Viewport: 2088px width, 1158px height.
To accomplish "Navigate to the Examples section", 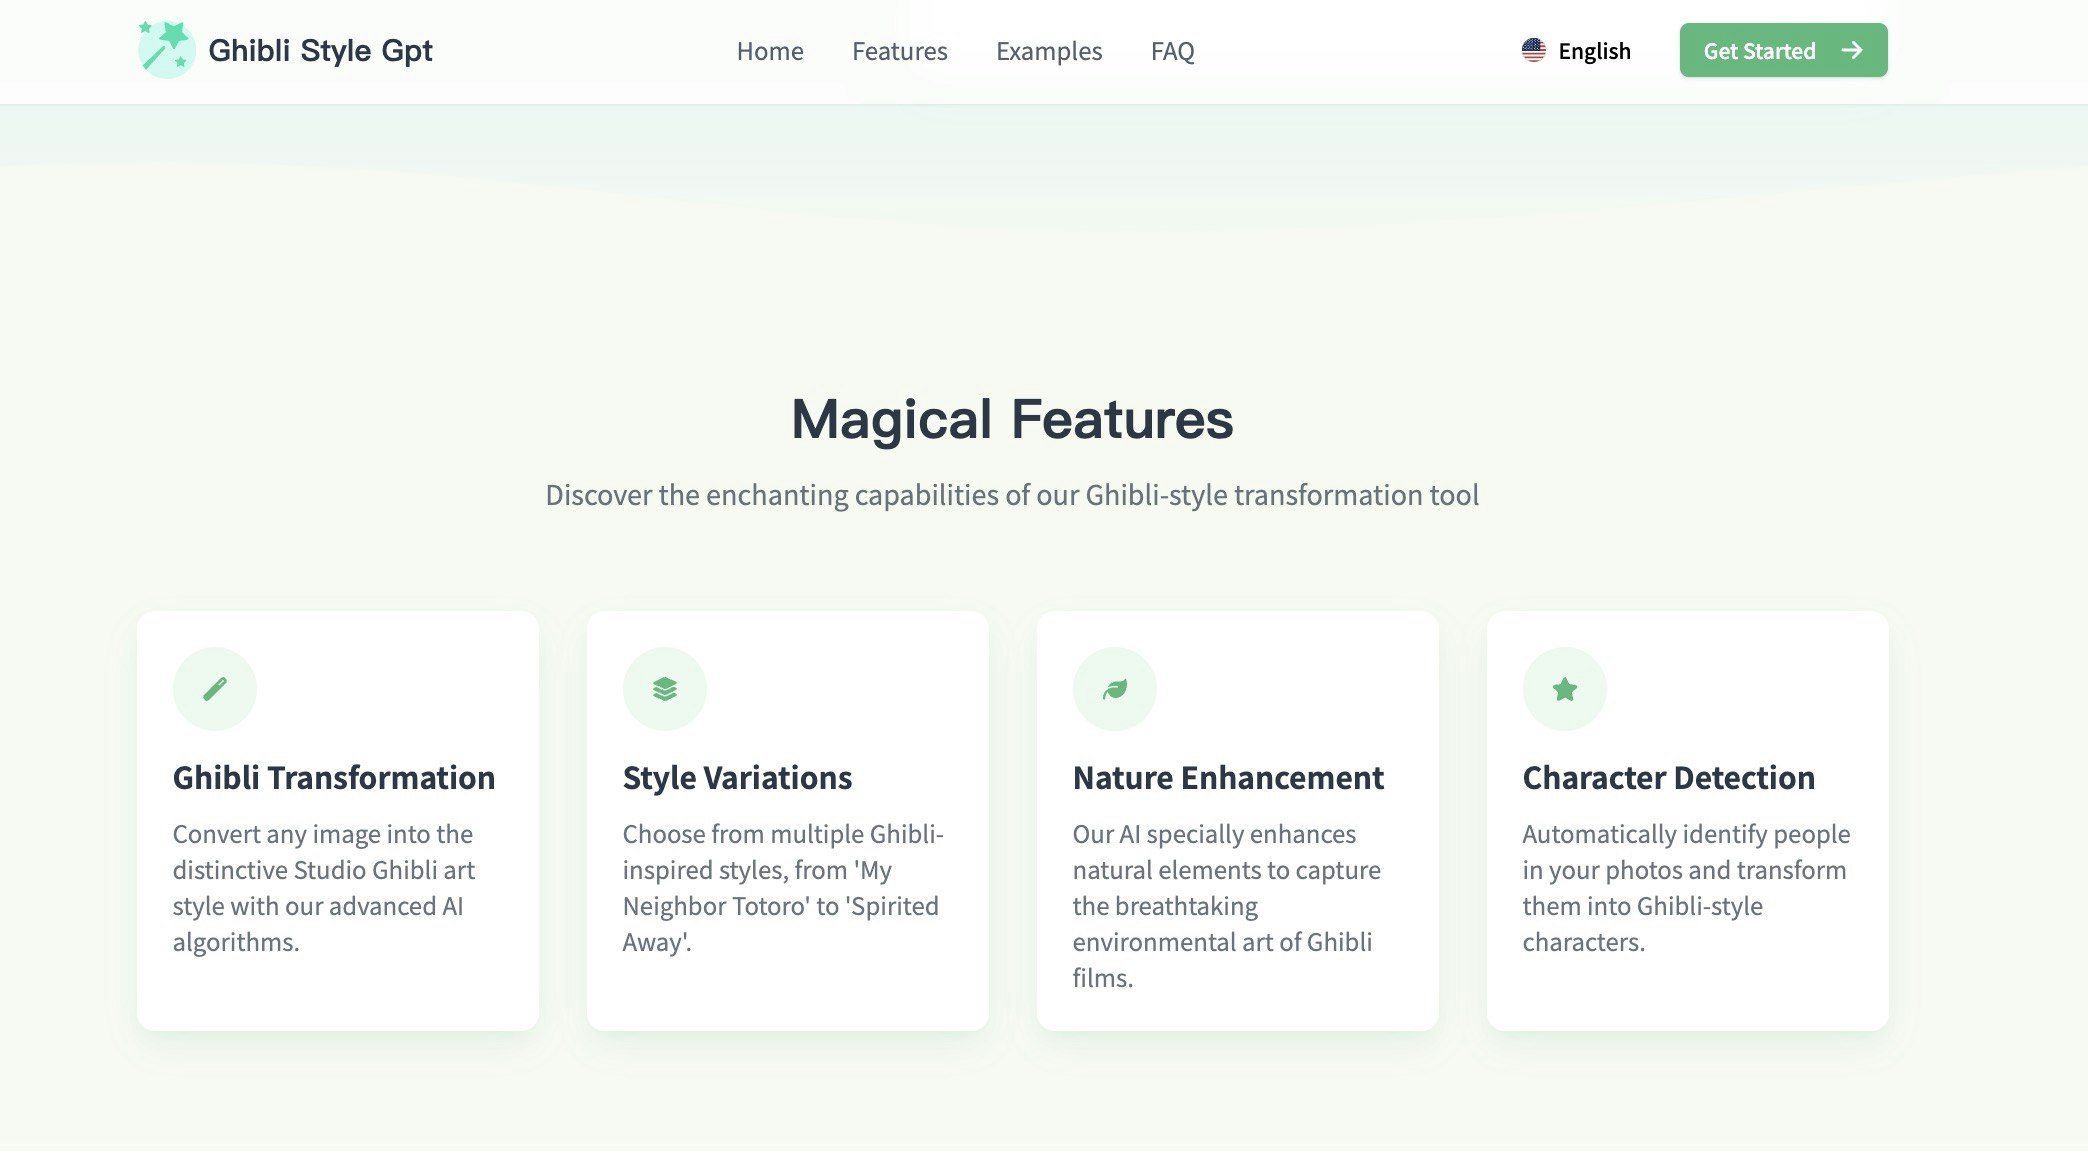I will 1049,51.
